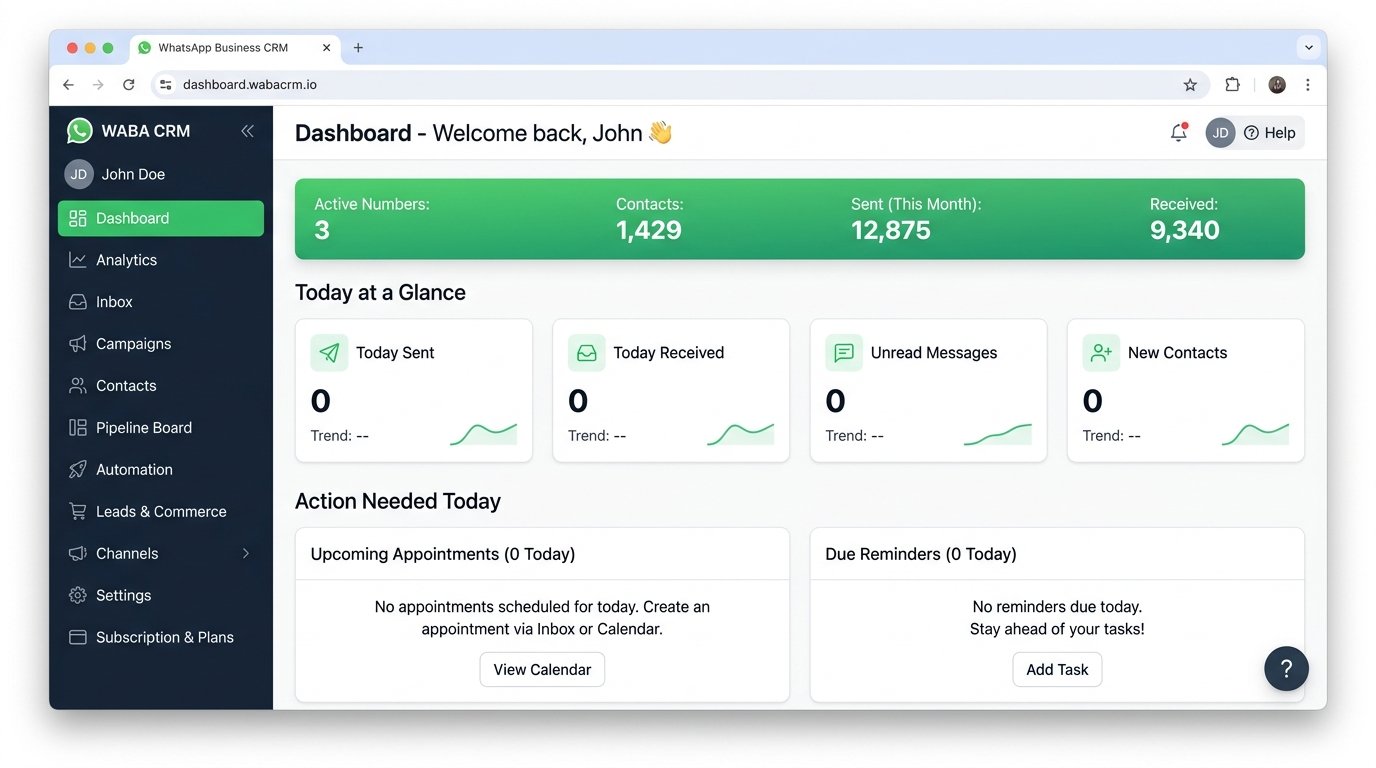This screenshot has width=1376, height=768.
Task: Open browser extensions puzzle icon
Action: click(1232, 85)
